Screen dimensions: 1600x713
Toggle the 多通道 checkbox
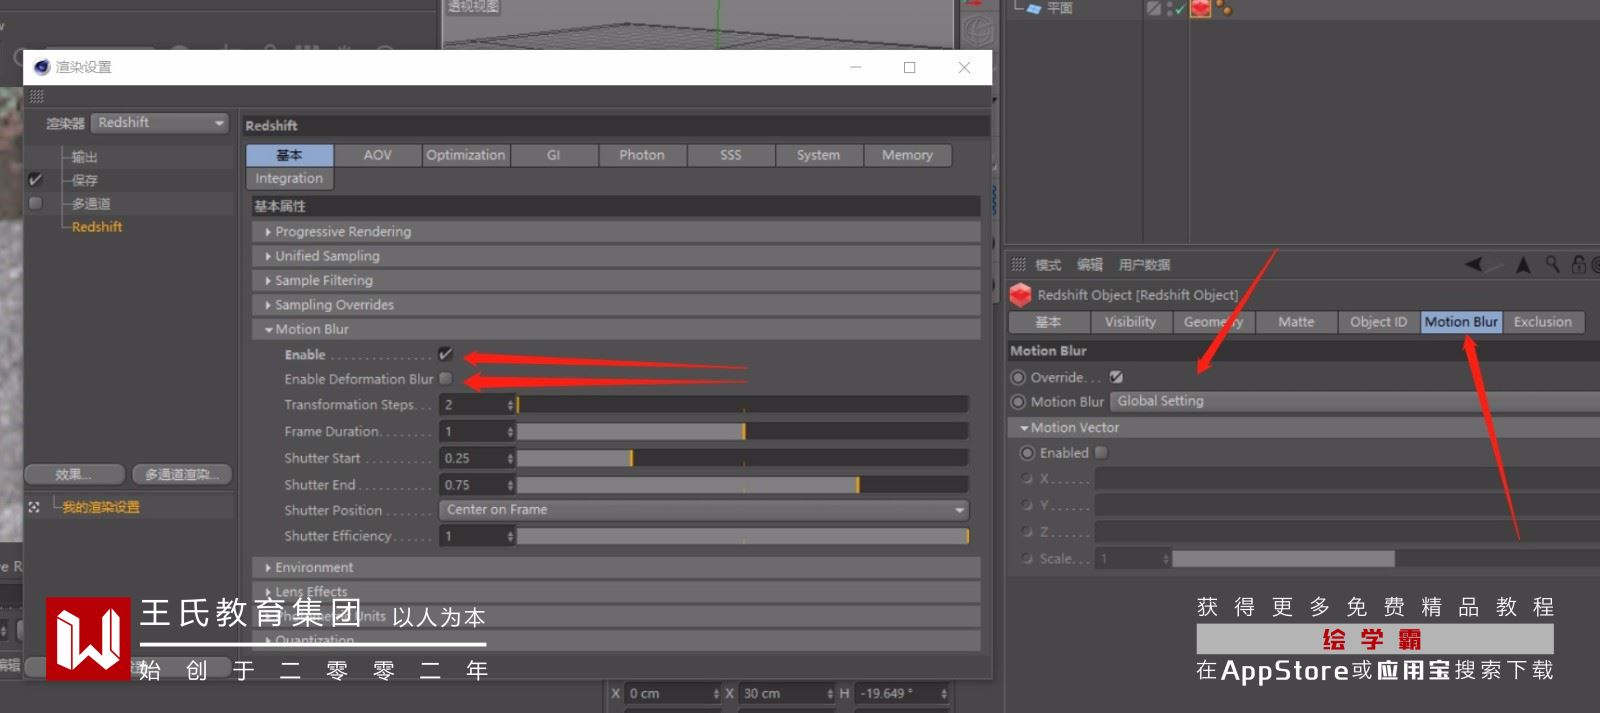pyautogui.click(x=36, y=203)
